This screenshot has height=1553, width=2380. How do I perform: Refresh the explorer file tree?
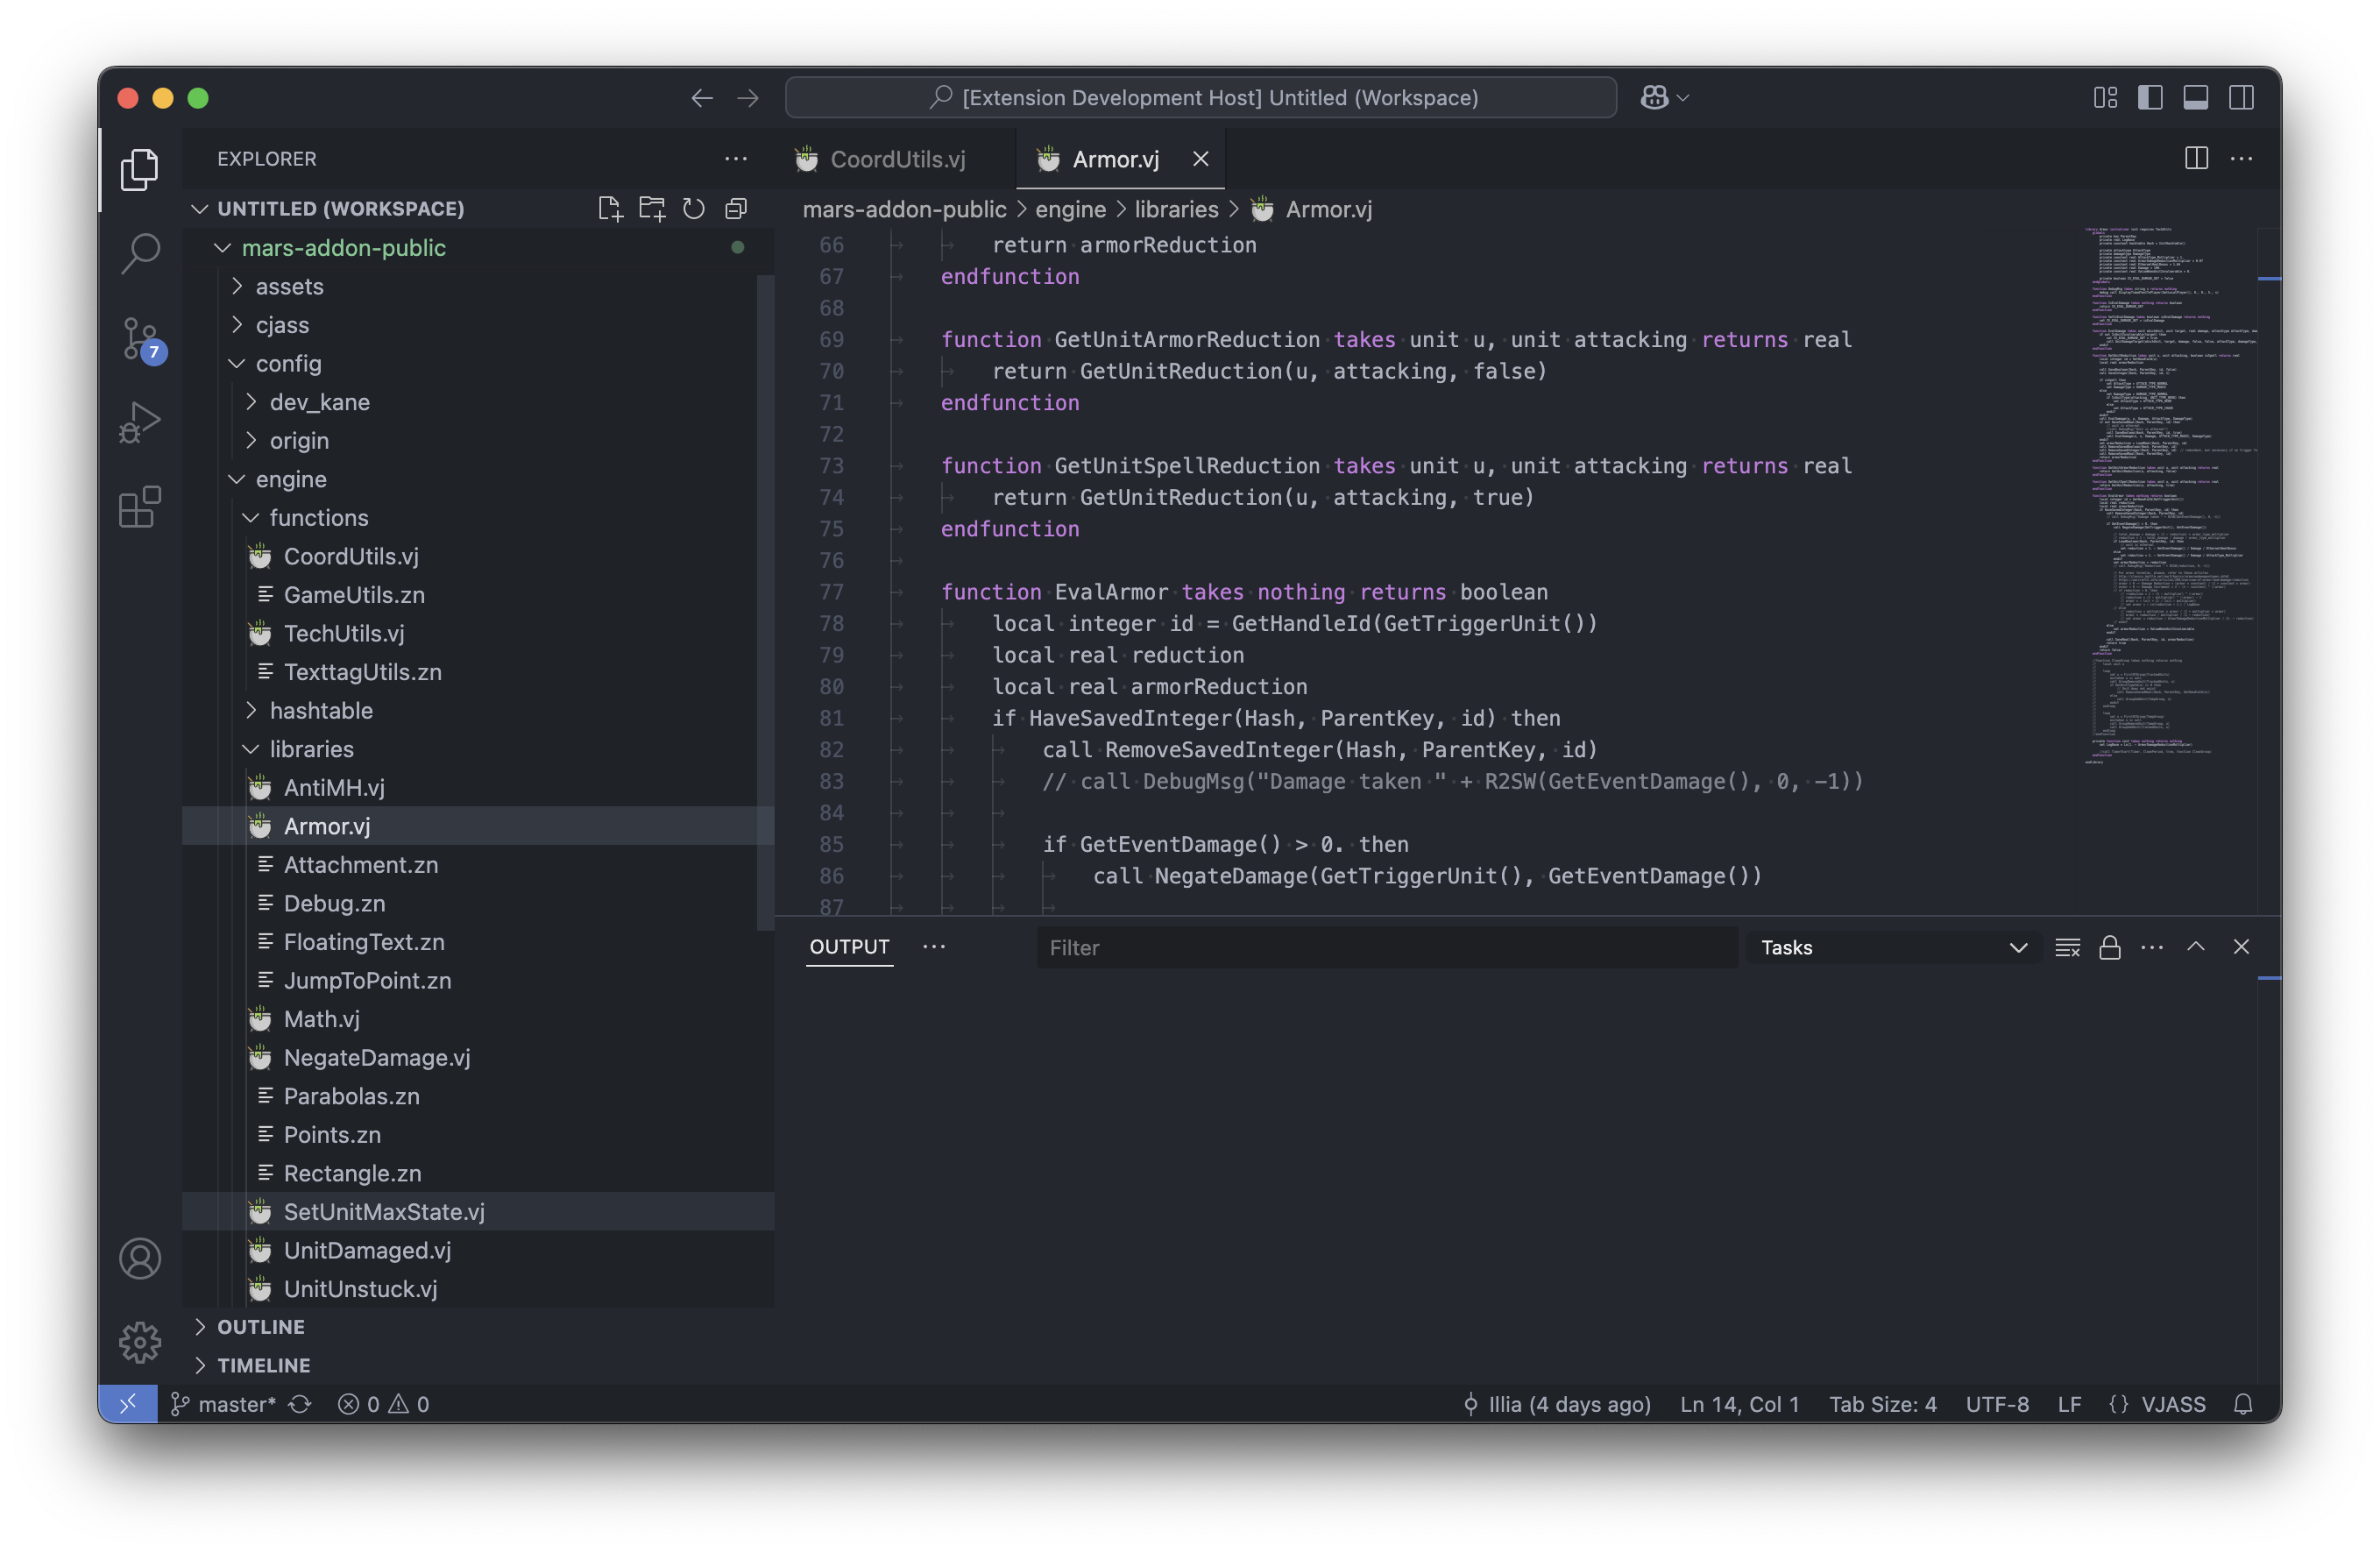coord(693,208)
